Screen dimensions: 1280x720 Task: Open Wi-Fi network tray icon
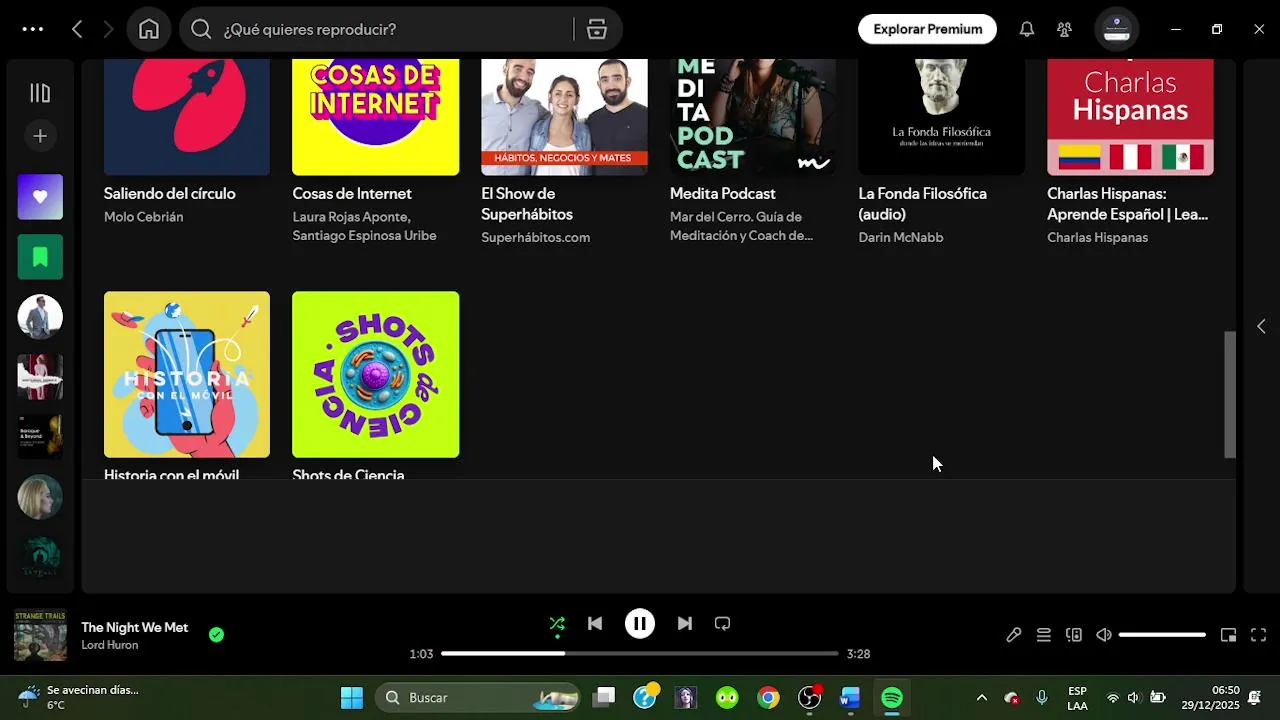click(1113, 698)
